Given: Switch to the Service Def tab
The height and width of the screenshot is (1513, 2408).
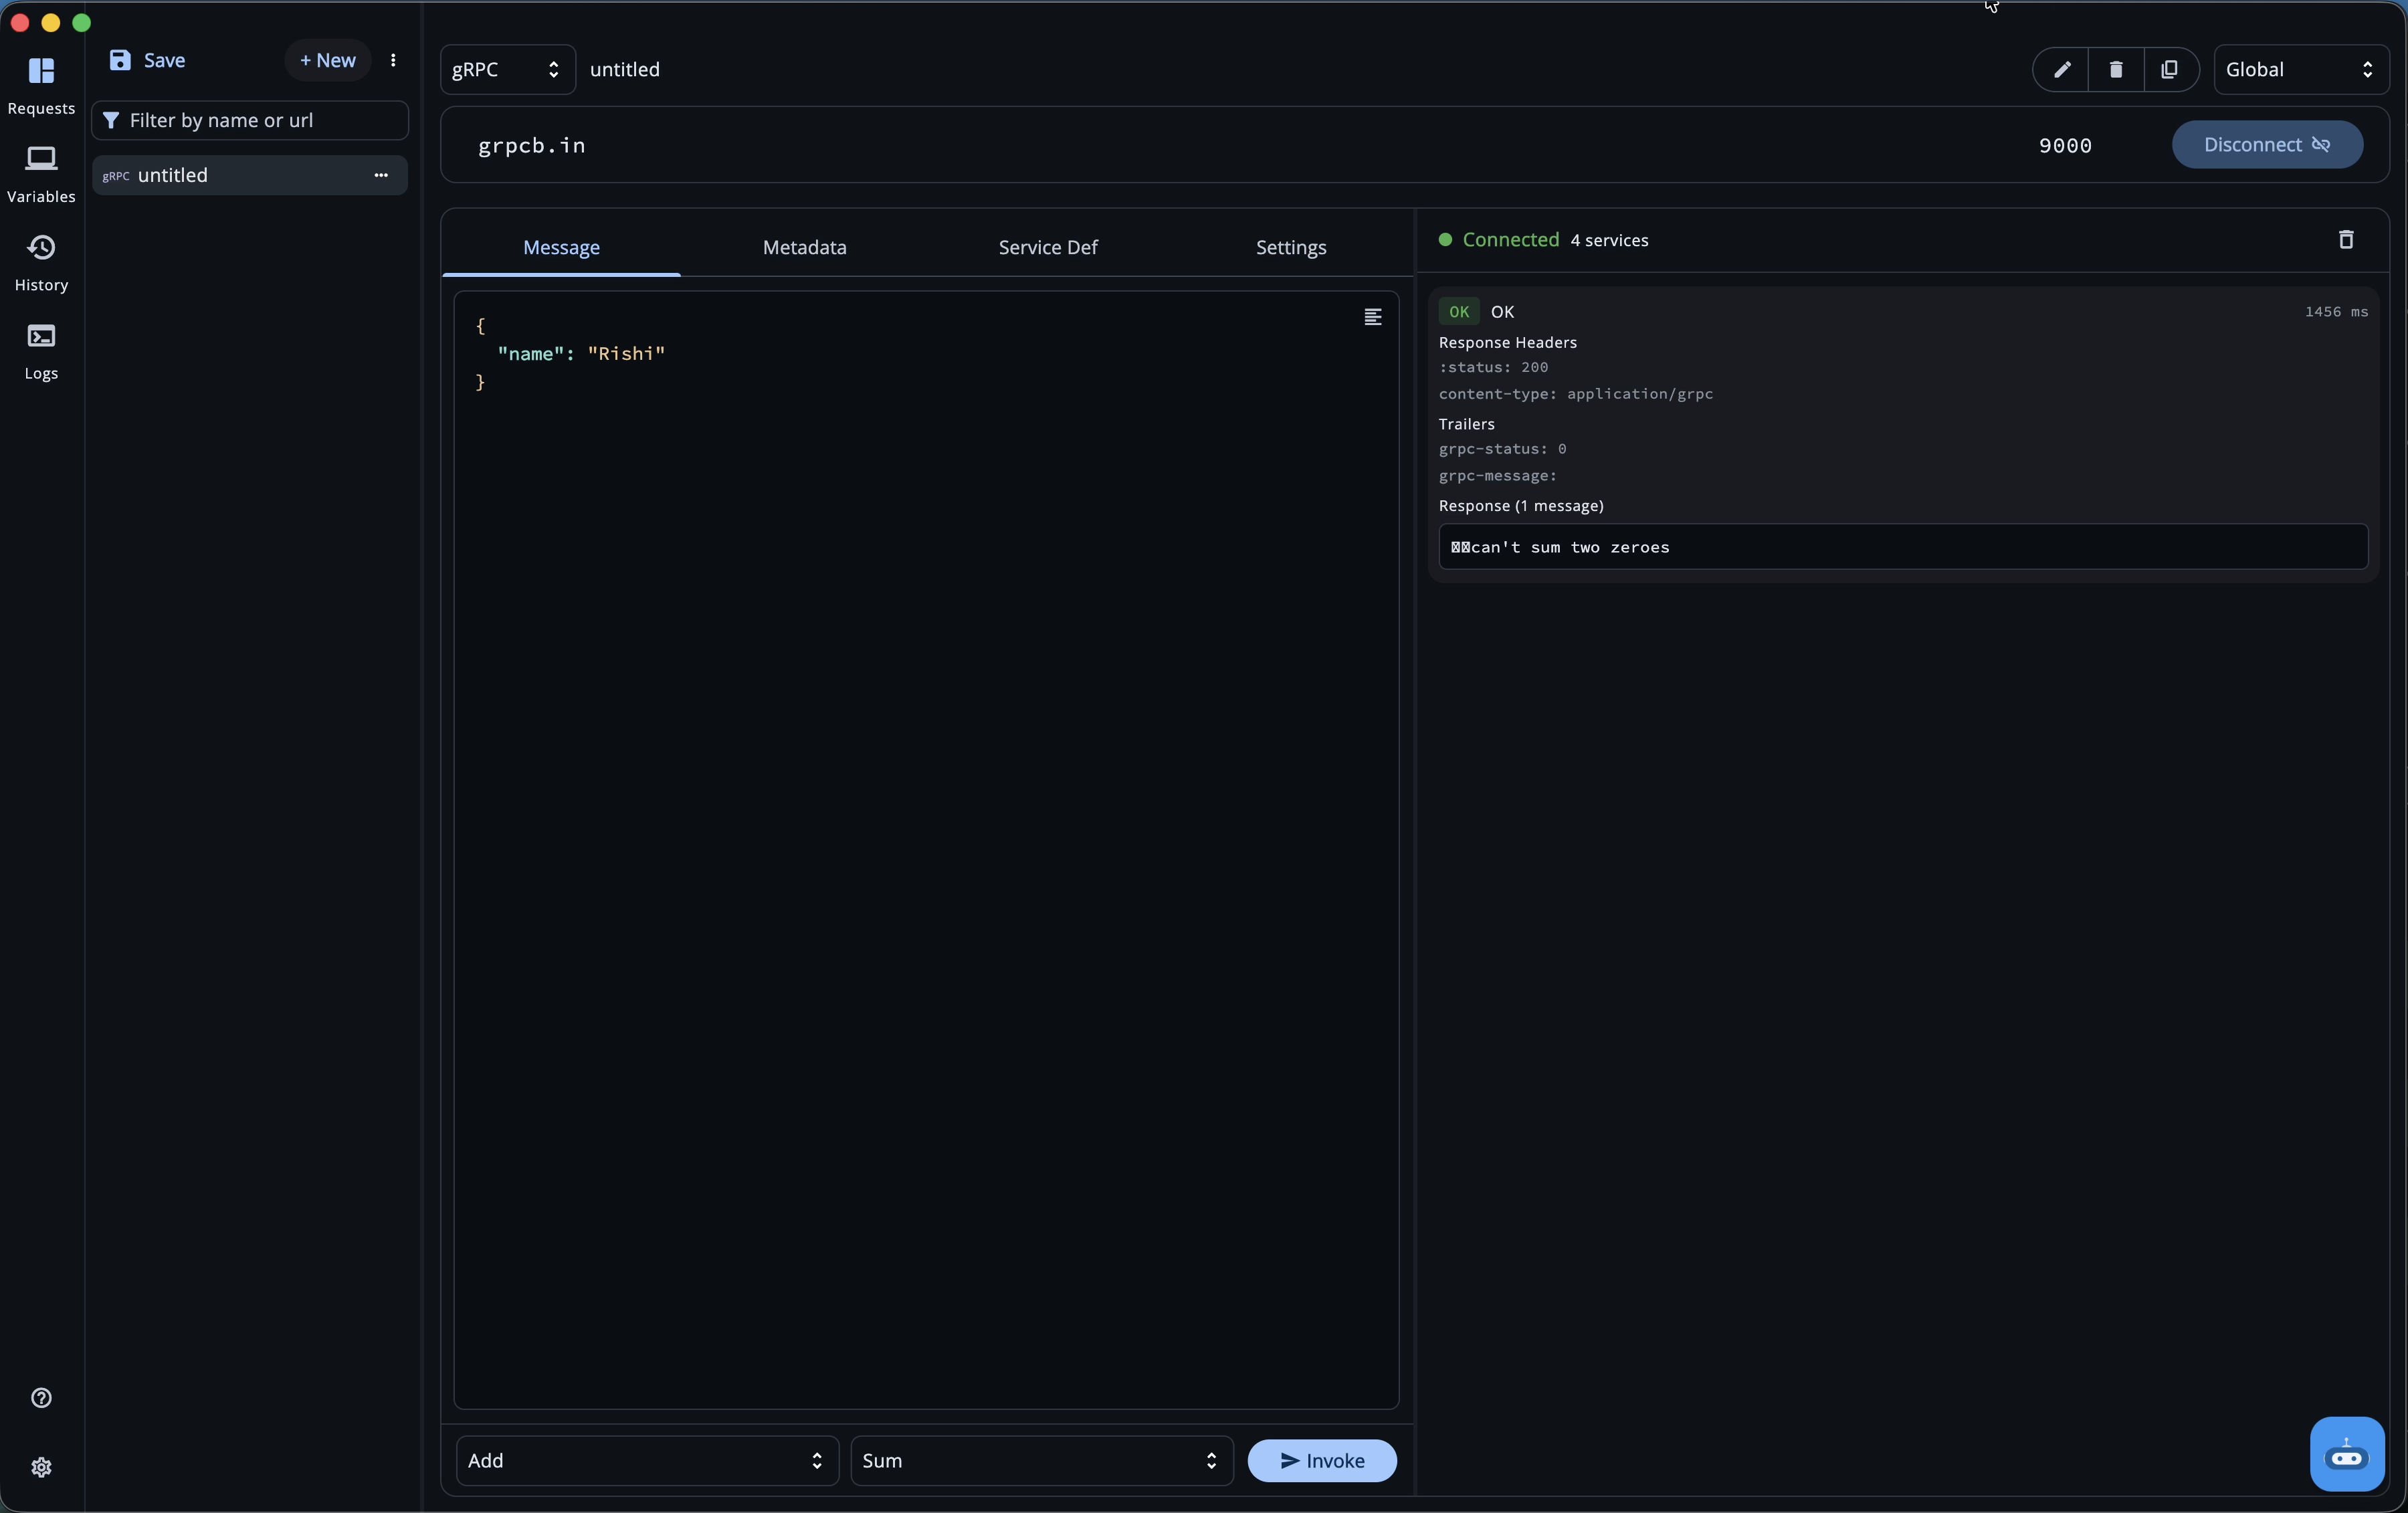Looking at the screenshot, I should pos(1048,247).
